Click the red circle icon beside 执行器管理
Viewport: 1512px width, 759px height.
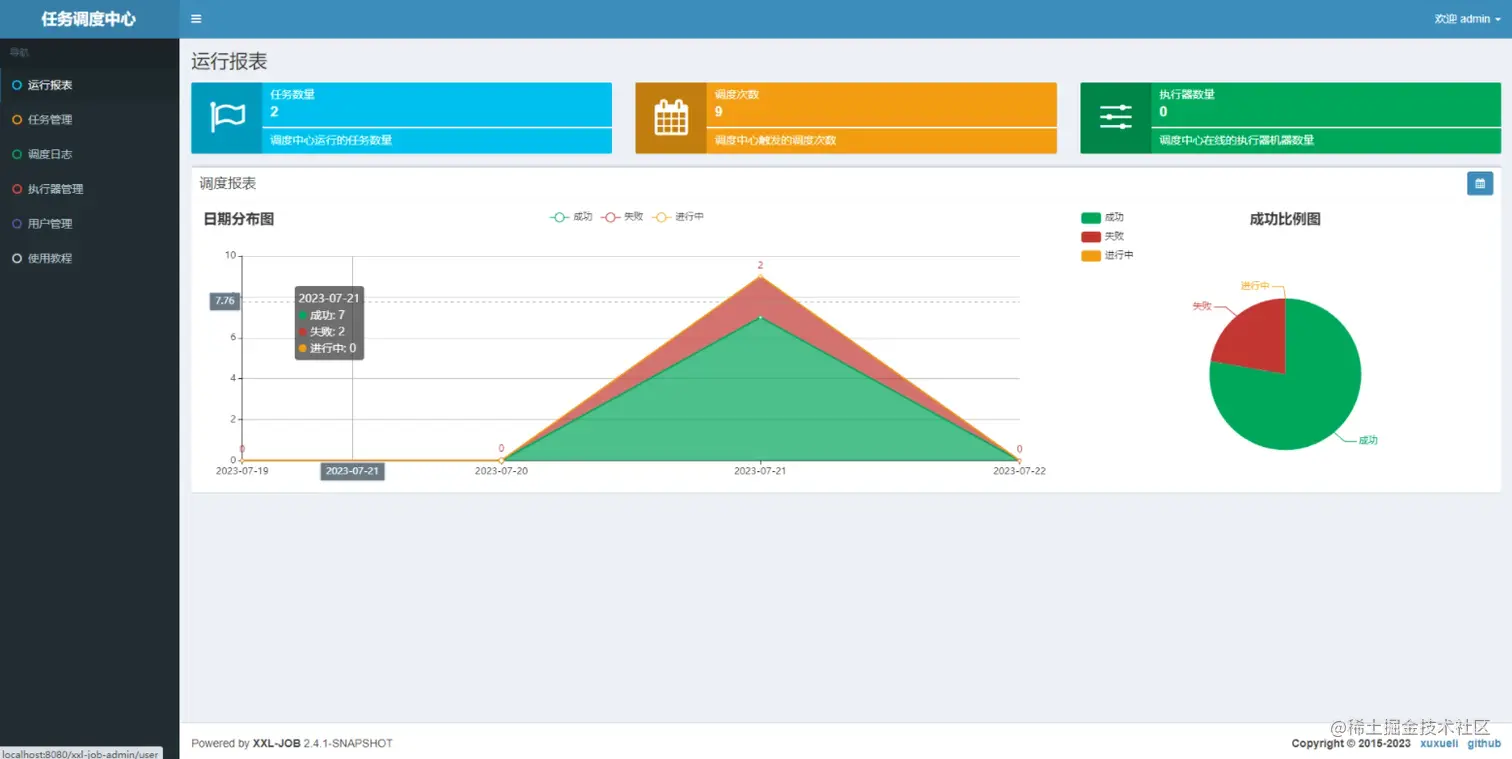click(16, 189)
